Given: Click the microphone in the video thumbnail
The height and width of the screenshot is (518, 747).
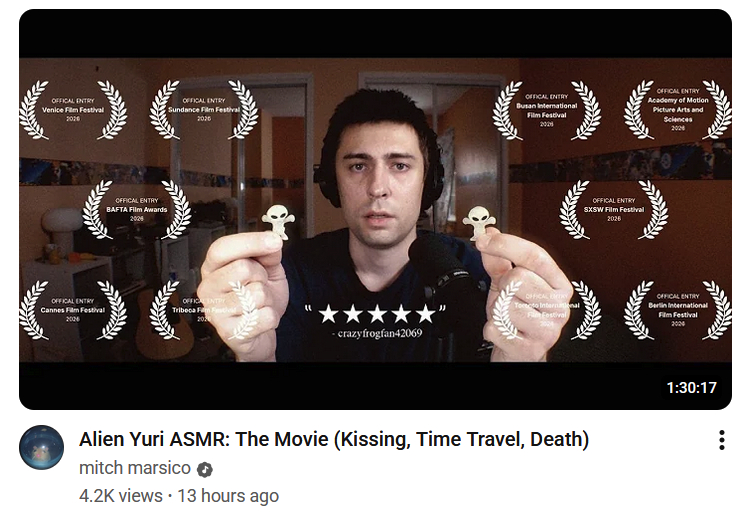Looking at the screenshot, I should point(441,267).
